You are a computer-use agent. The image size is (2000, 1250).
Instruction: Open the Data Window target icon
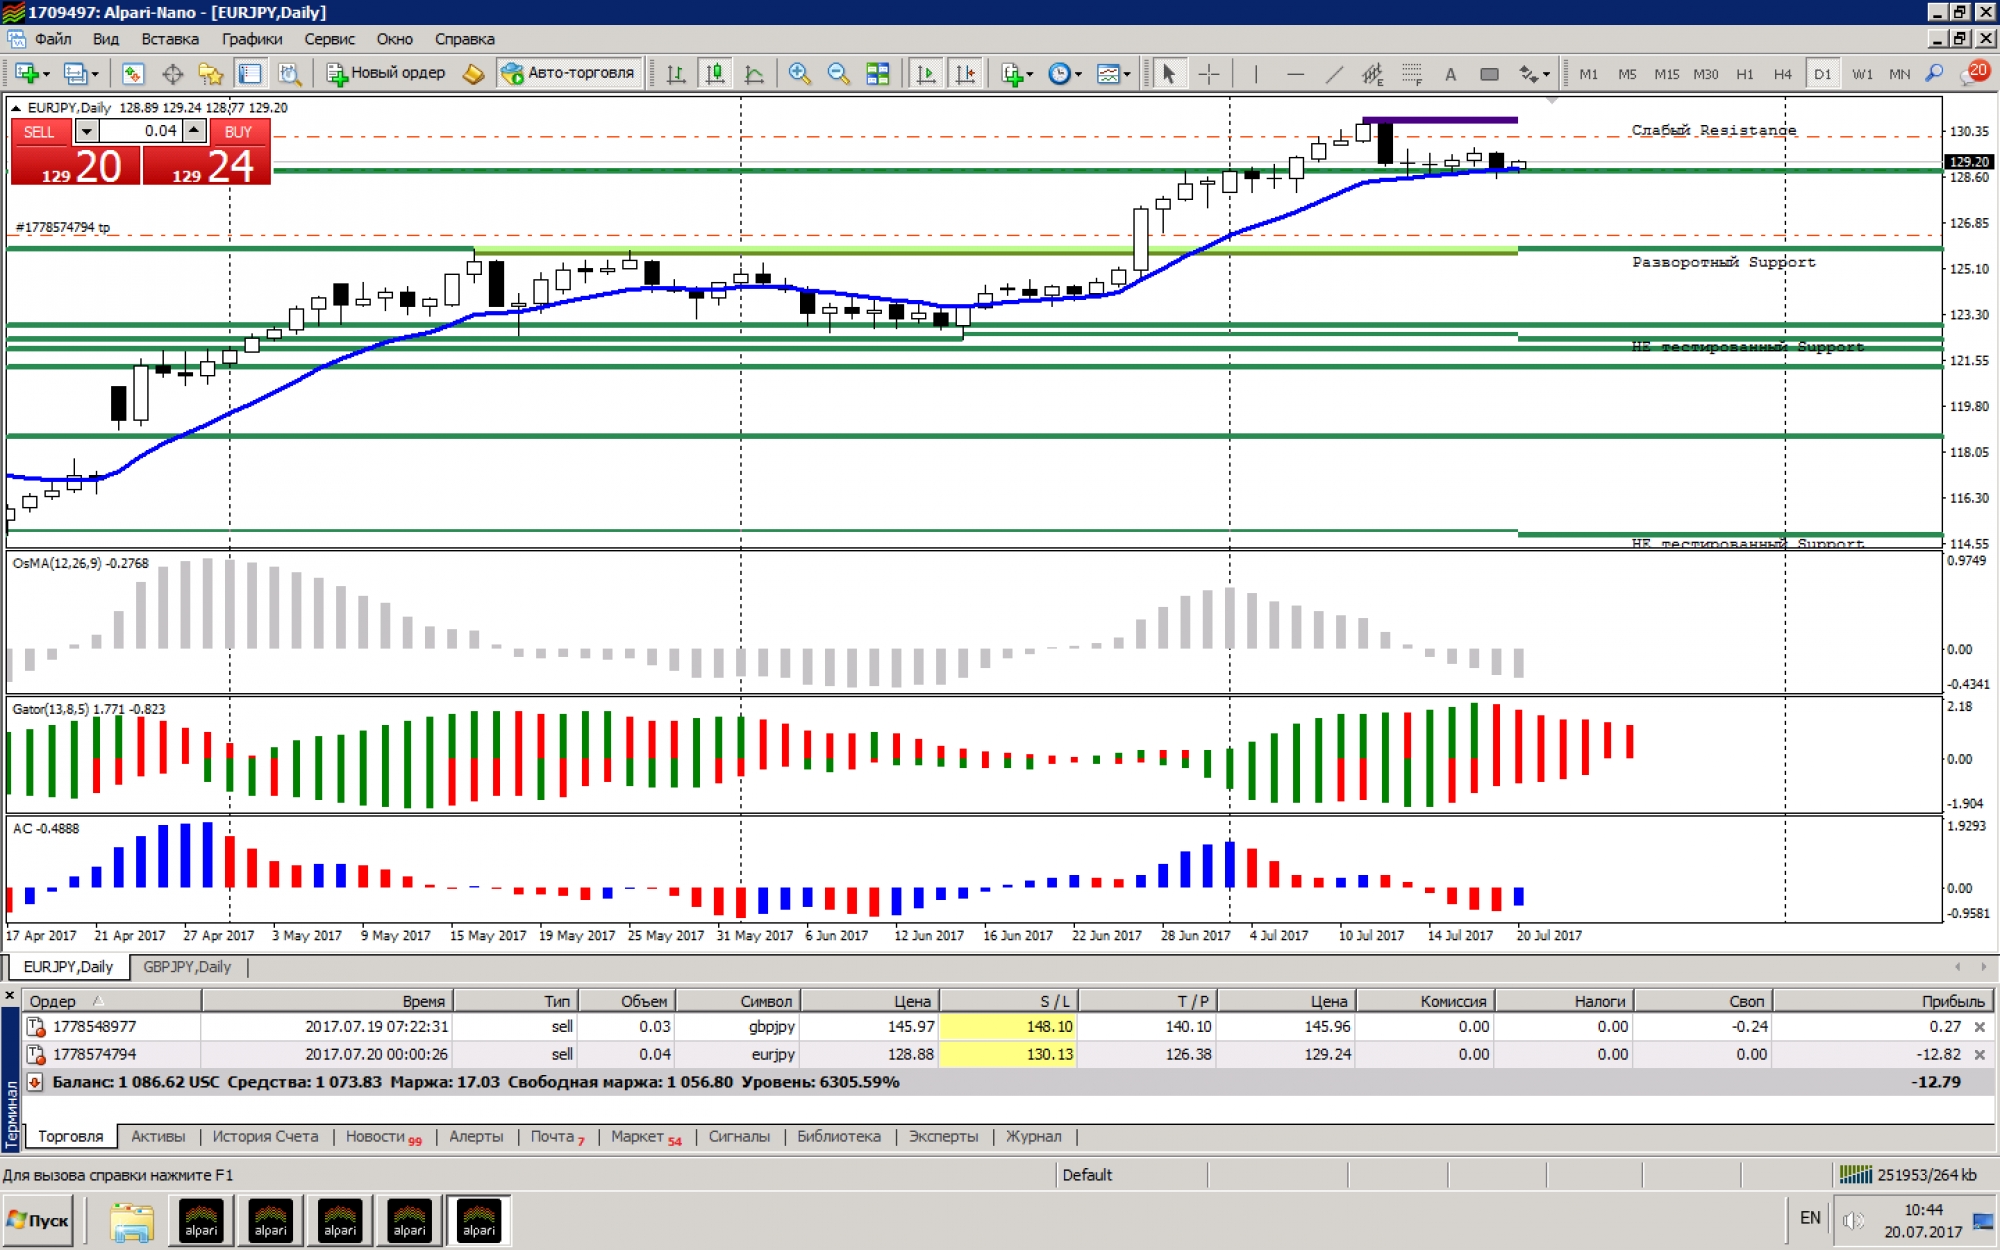[172, 74]
